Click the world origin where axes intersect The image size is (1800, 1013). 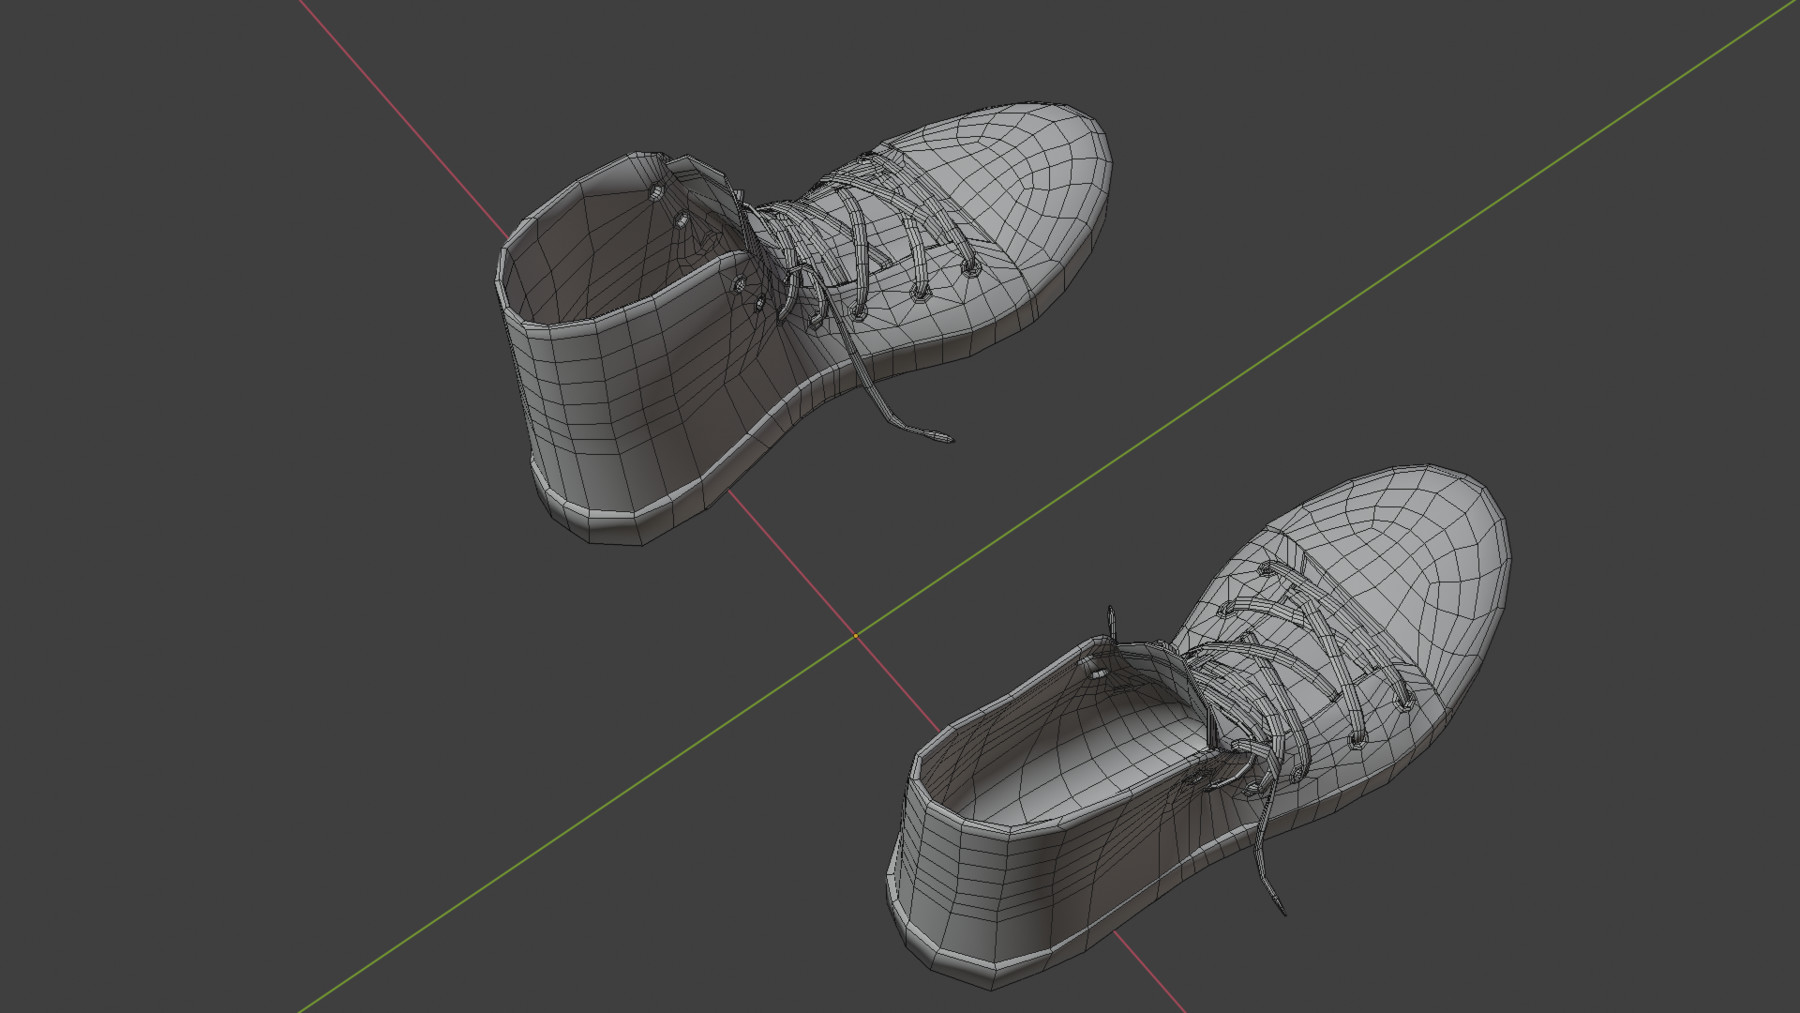(858, 634)
